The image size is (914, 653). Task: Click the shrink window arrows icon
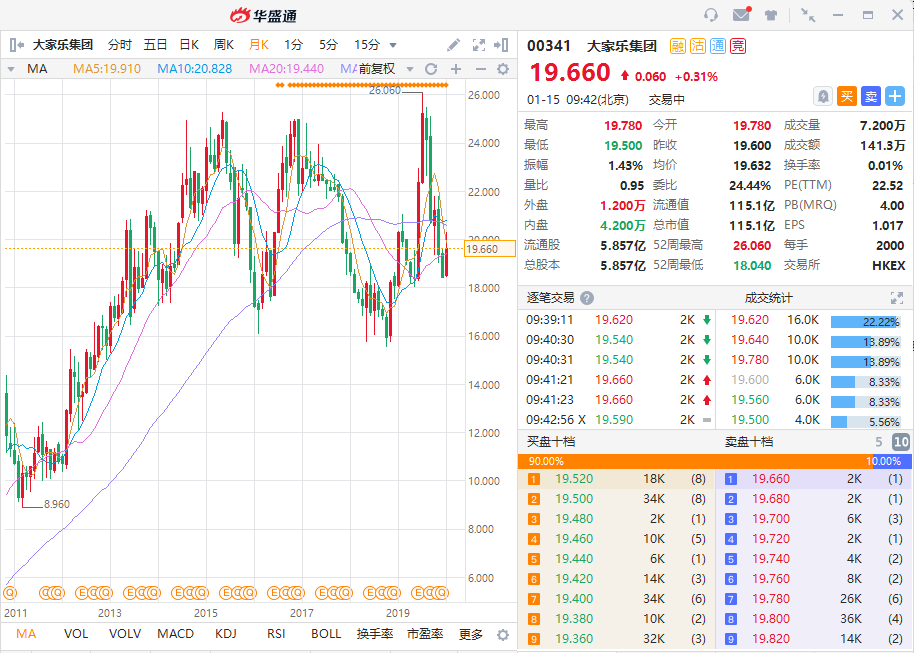(x=807, y=15)
